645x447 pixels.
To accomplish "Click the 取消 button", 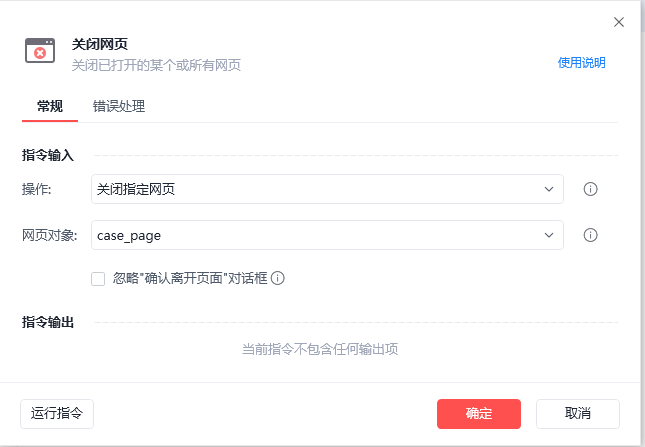I will click(x=577, y=413).
